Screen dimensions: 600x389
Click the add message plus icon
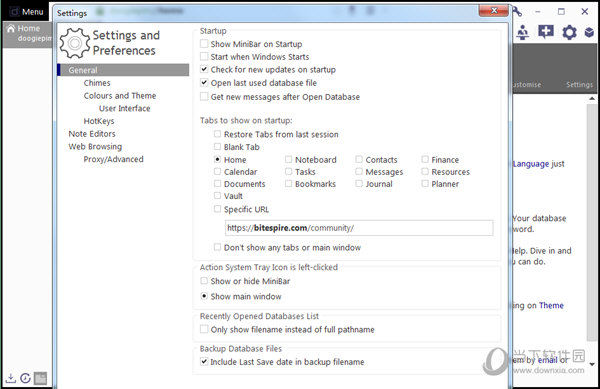(x=546, y=32)
